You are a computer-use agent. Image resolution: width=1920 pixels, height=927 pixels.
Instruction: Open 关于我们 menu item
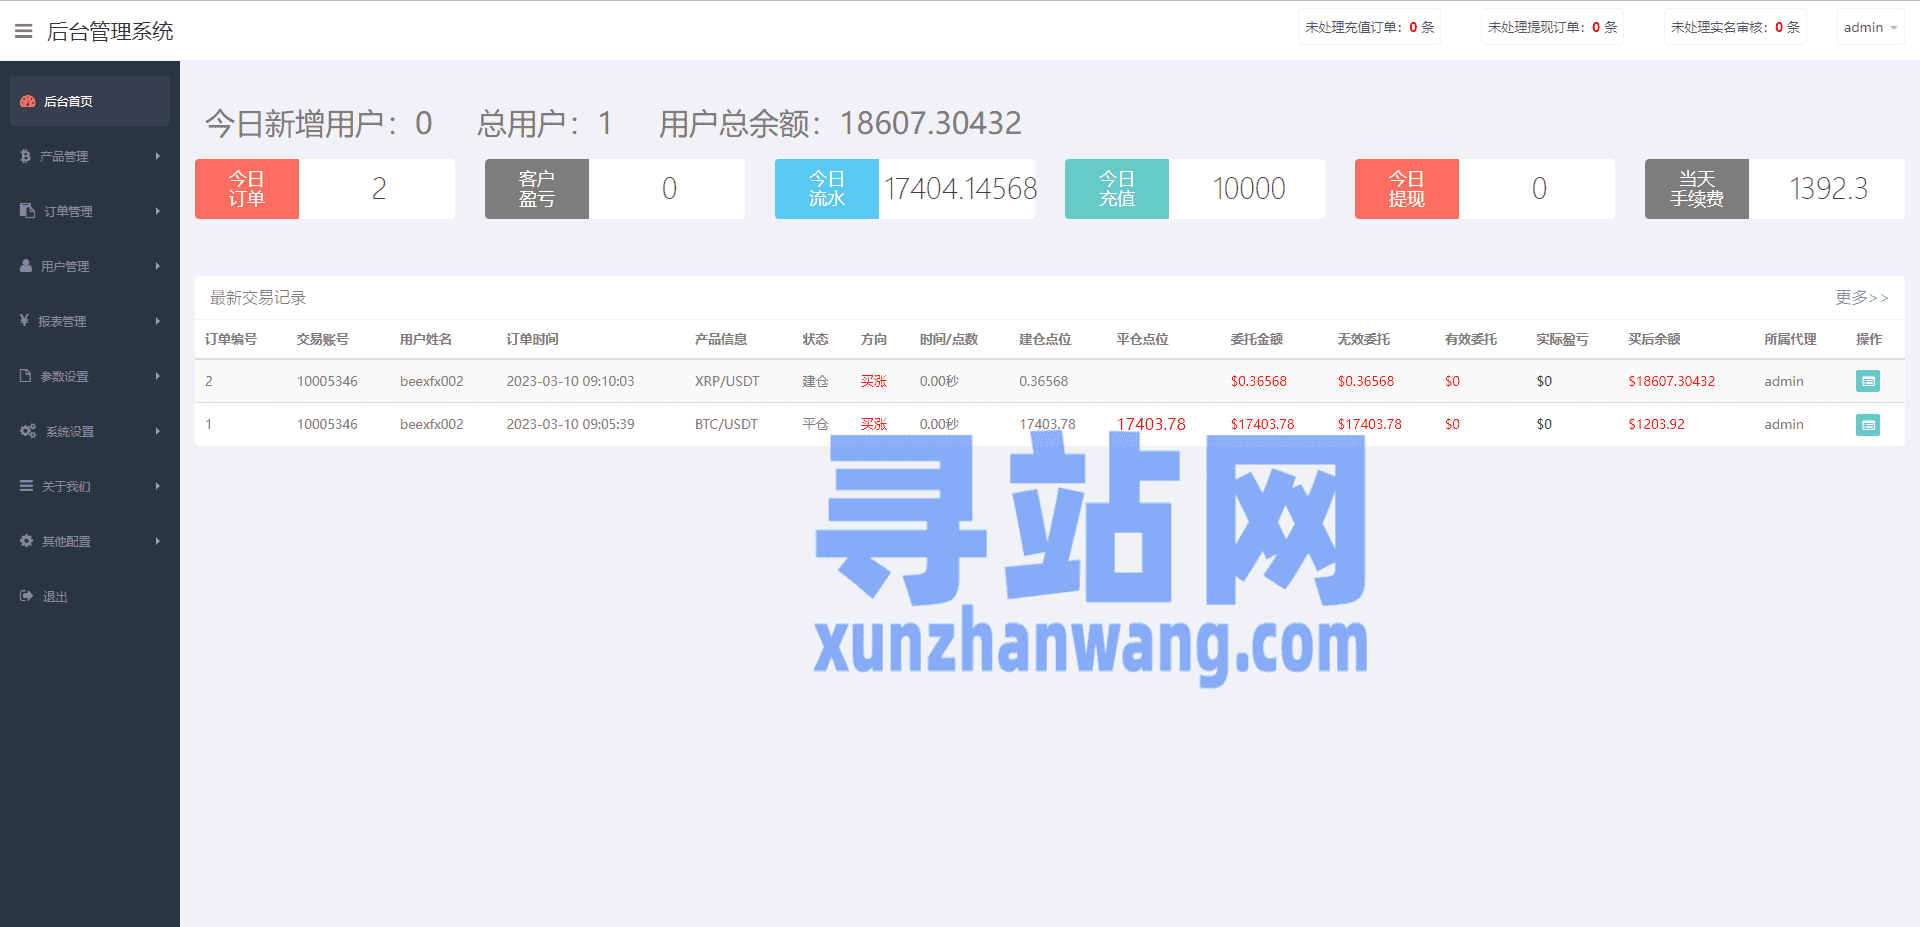coord(90,486)
